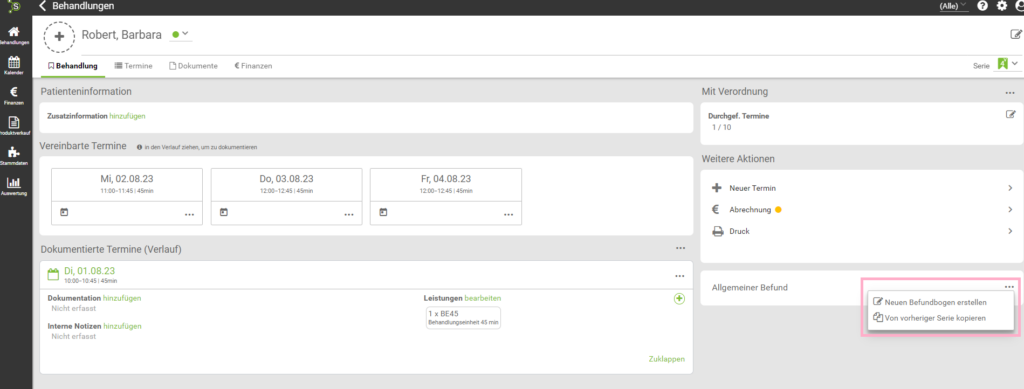Click the orange status dot beside Abrechnung
Screen dimensions: 1024x389
[778, 210]
